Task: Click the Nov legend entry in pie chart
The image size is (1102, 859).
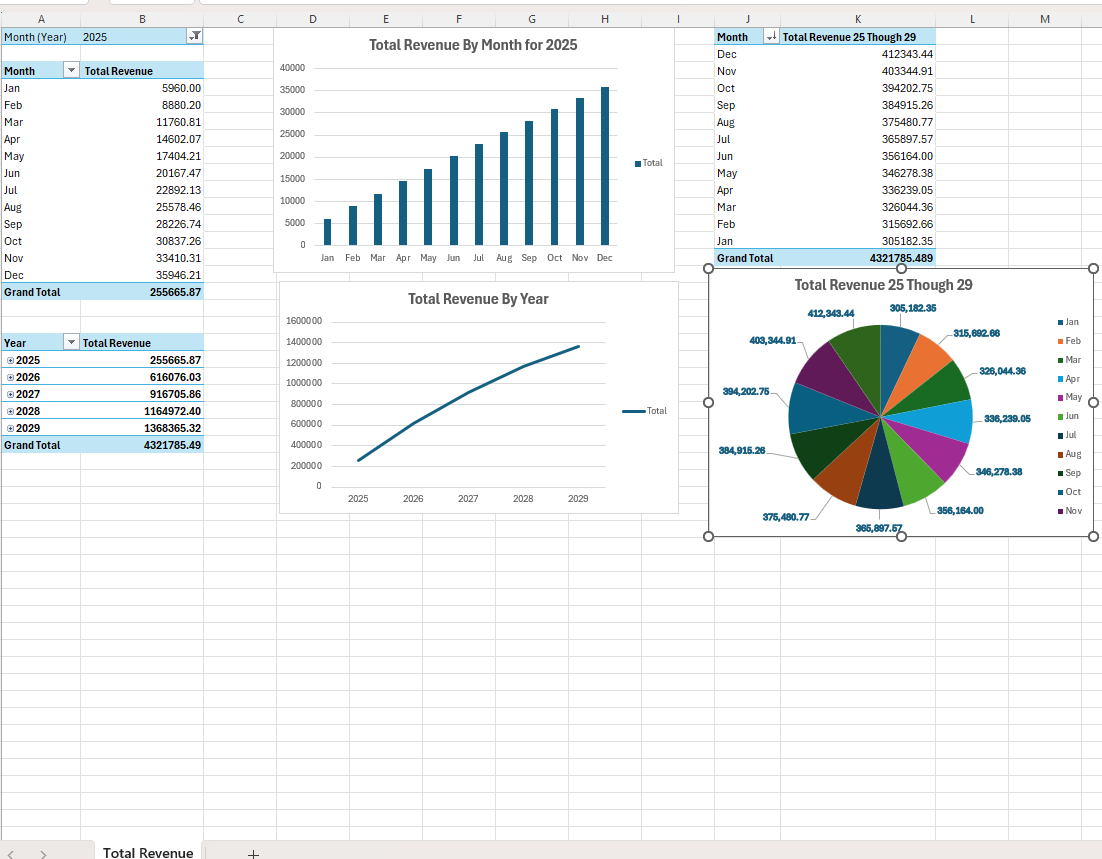Action: 1070,511
